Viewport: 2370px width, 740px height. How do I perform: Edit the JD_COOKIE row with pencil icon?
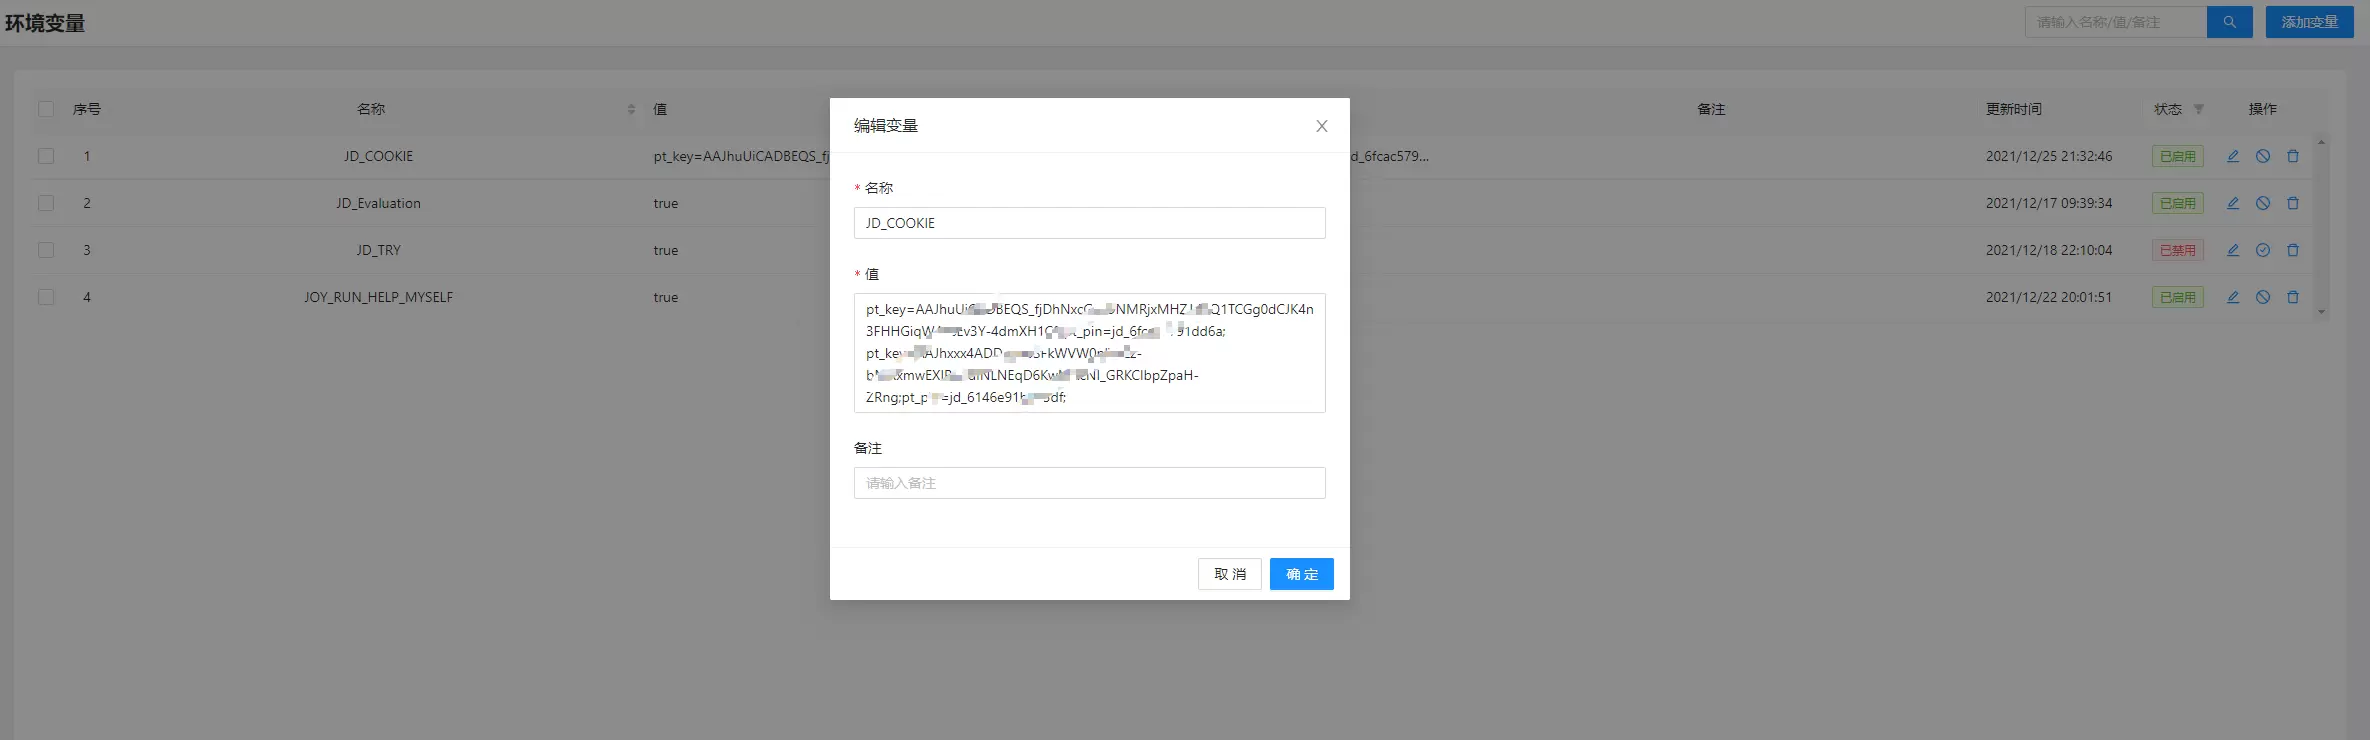pyautogui.click(x=2233, y=156)
